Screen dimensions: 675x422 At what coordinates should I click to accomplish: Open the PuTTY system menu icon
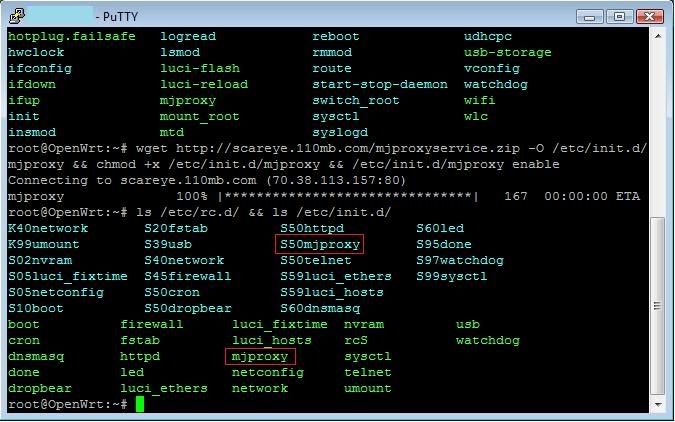[x=16, y=16]
